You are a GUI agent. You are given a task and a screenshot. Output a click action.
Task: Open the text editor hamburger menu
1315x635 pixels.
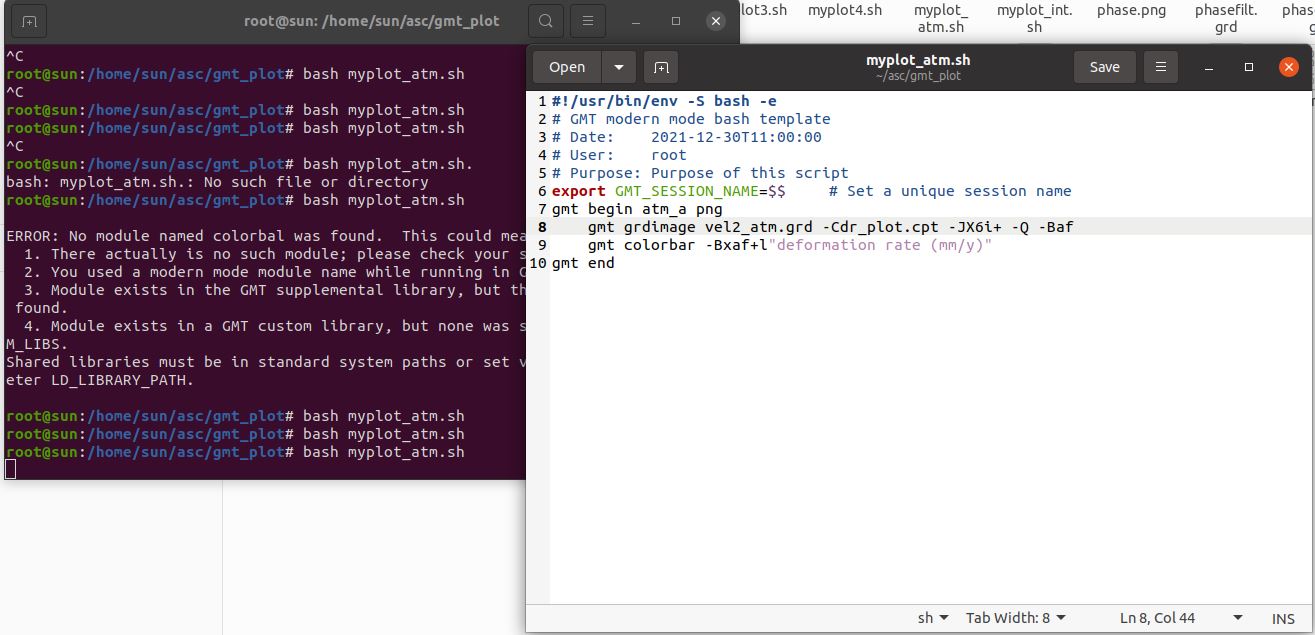1161,67
